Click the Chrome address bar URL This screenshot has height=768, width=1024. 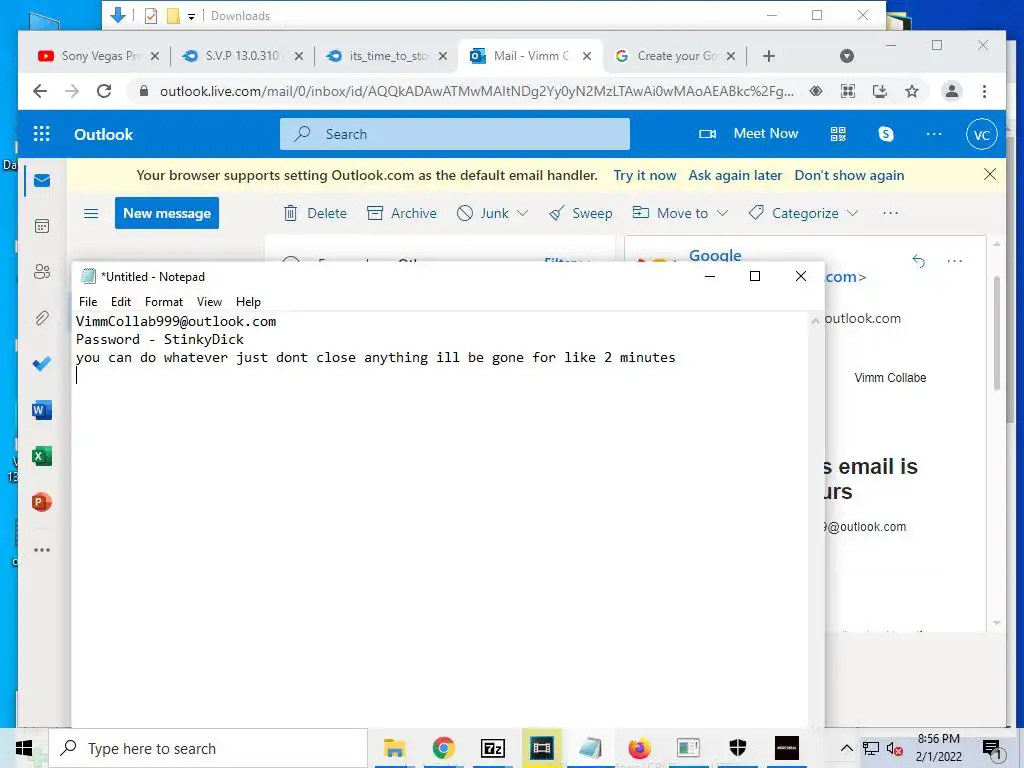(x=477, y=91)
